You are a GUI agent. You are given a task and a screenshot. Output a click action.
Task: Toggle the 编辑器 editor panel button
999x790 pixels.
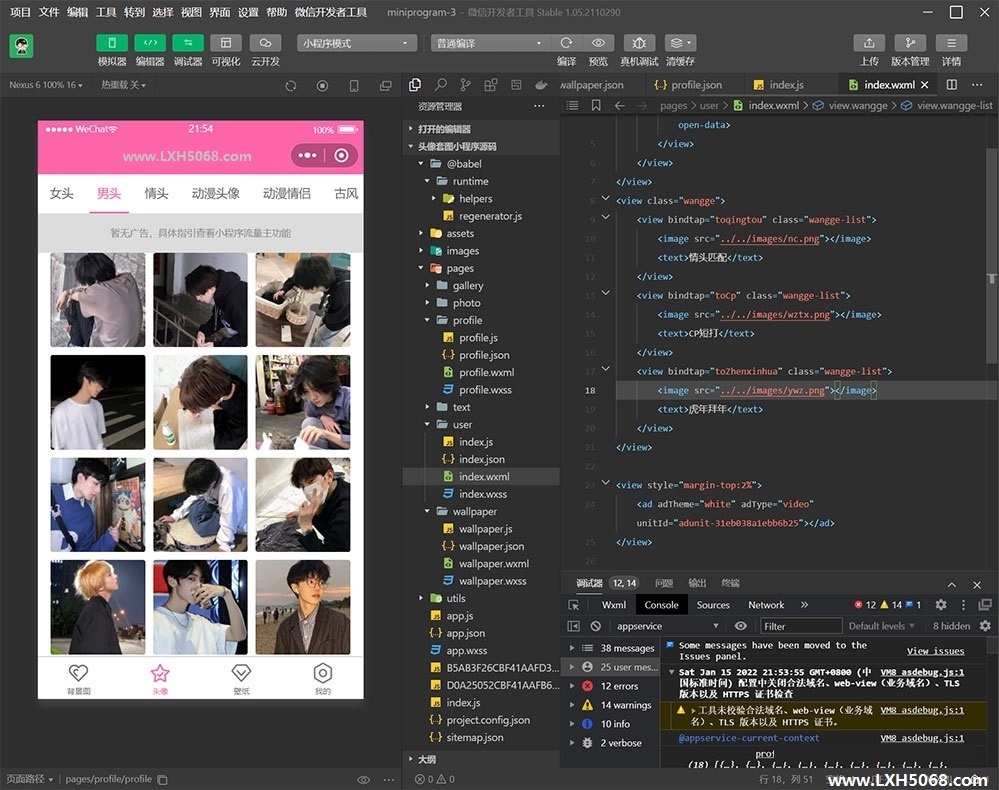[x=150, y=43]
